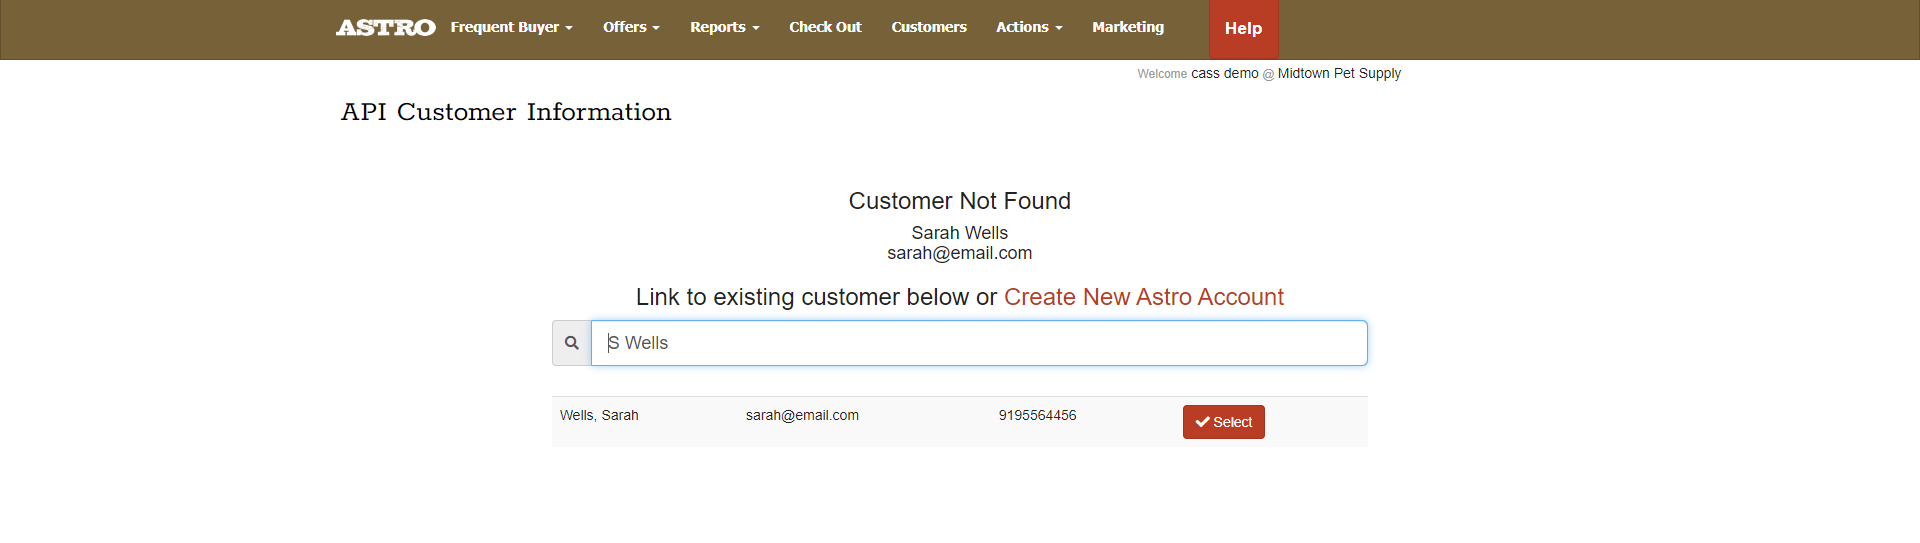Image resolution: width=1920 pixels, height=543 pixels.
Task: Click phone number 9195564456 in results
Action: [x=1037, y=416]
